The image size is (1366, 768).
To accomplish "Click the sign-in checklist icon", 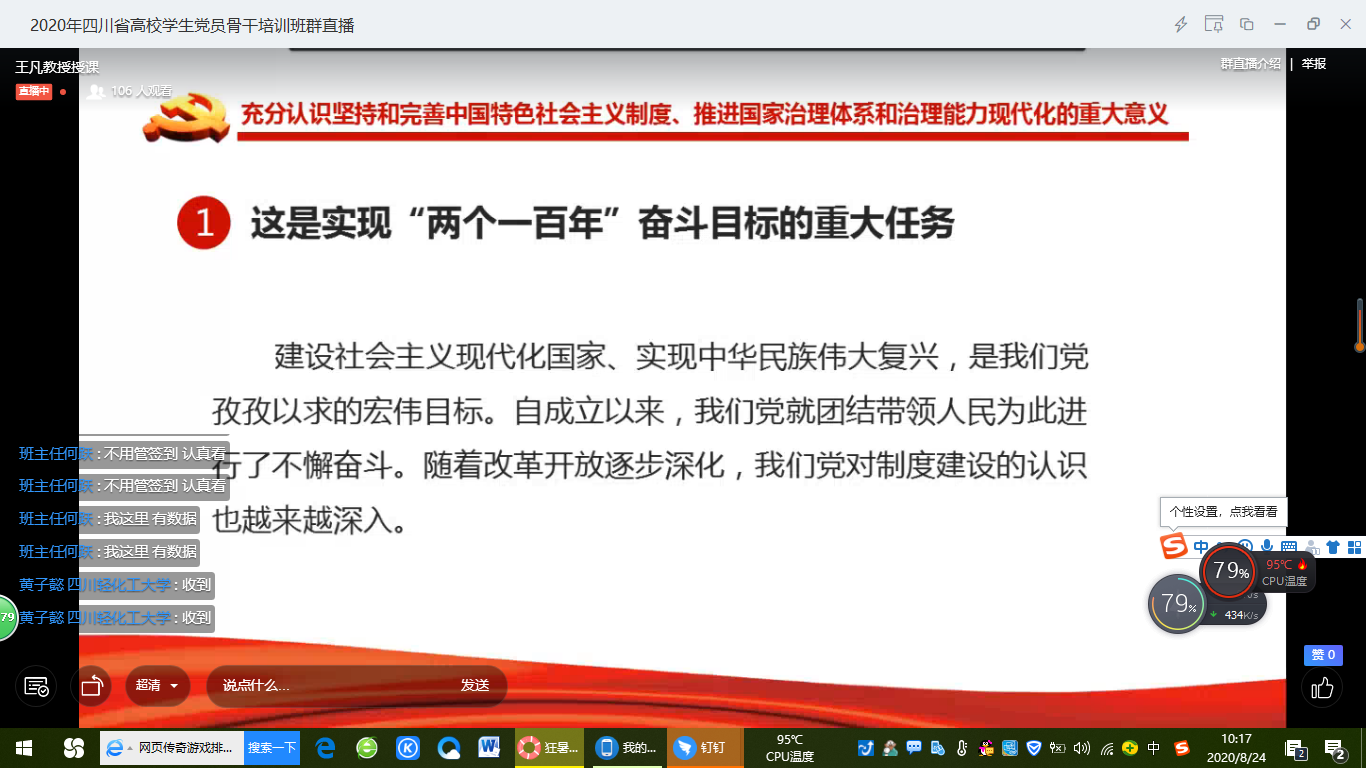I will [36, 686].
